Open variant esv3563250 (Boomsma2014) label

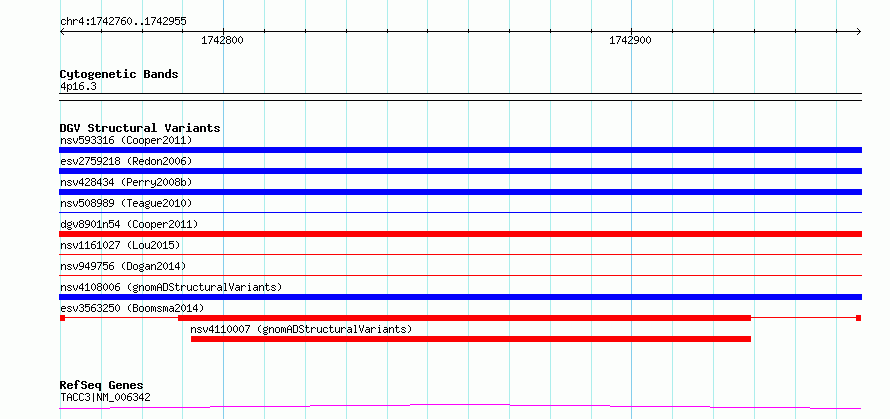pyautogui.click(x=132, y=308)
